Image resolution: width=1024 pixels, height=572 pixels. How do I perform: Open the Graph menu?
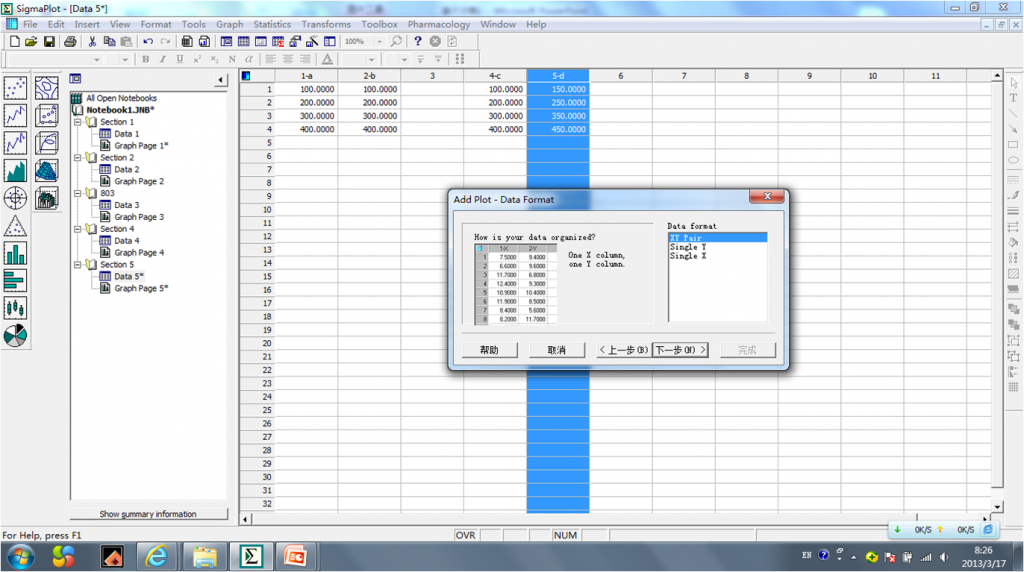click(x=229, y=24)
